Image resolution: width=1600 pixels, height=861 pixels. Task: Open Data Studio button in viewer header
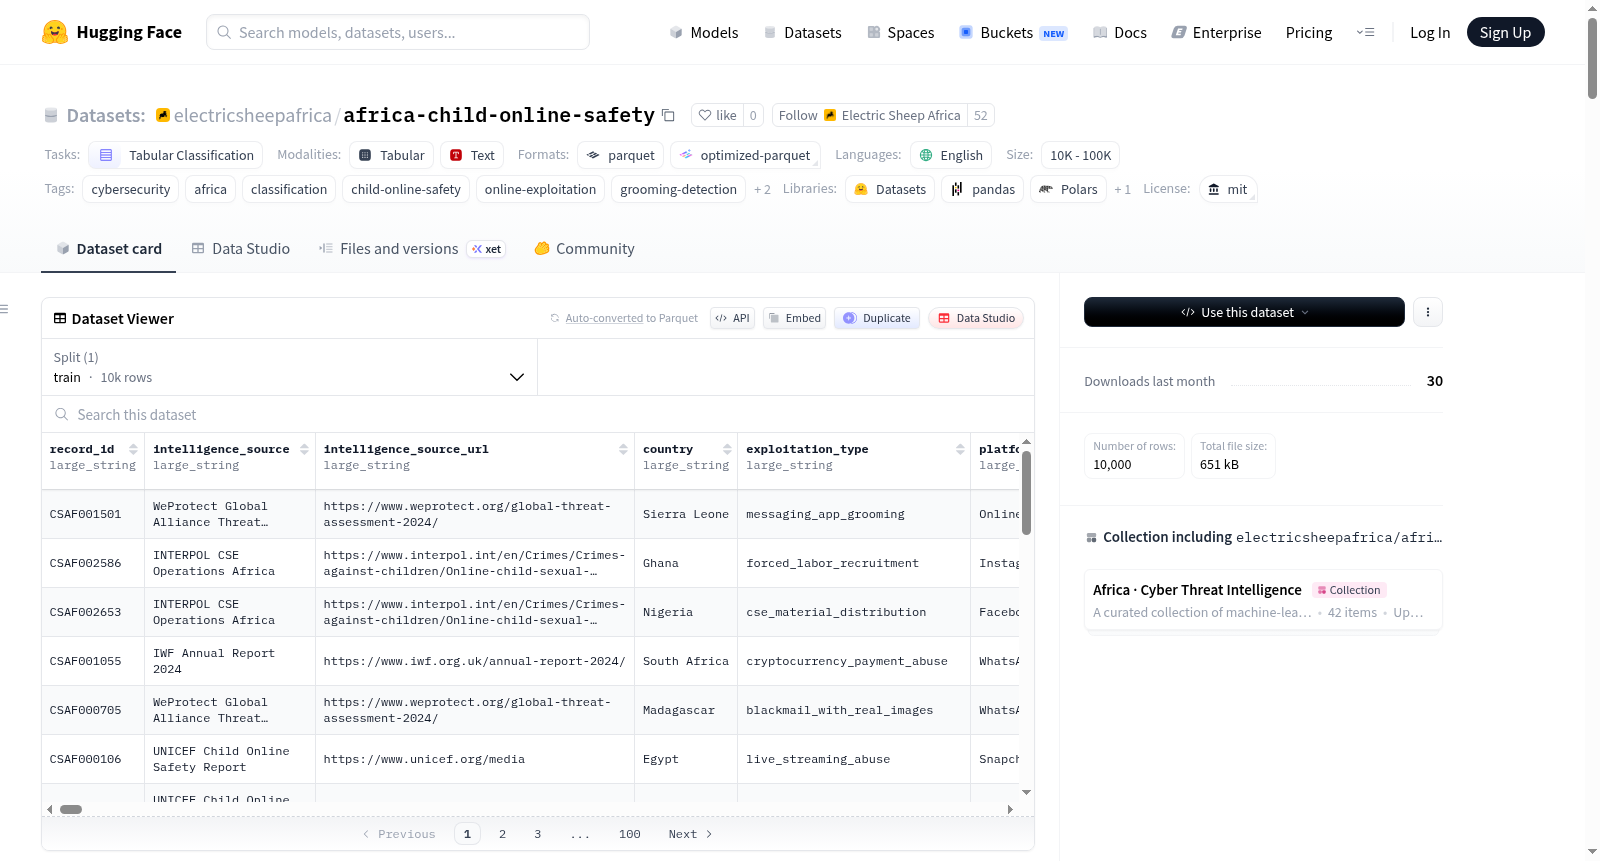[x=976, y=318]
